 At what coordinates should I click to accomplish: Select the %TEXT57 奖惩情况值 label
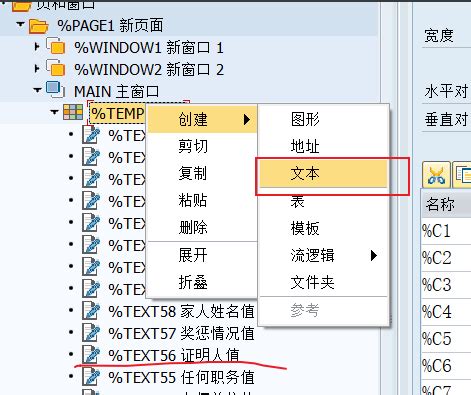coord(182,333)
